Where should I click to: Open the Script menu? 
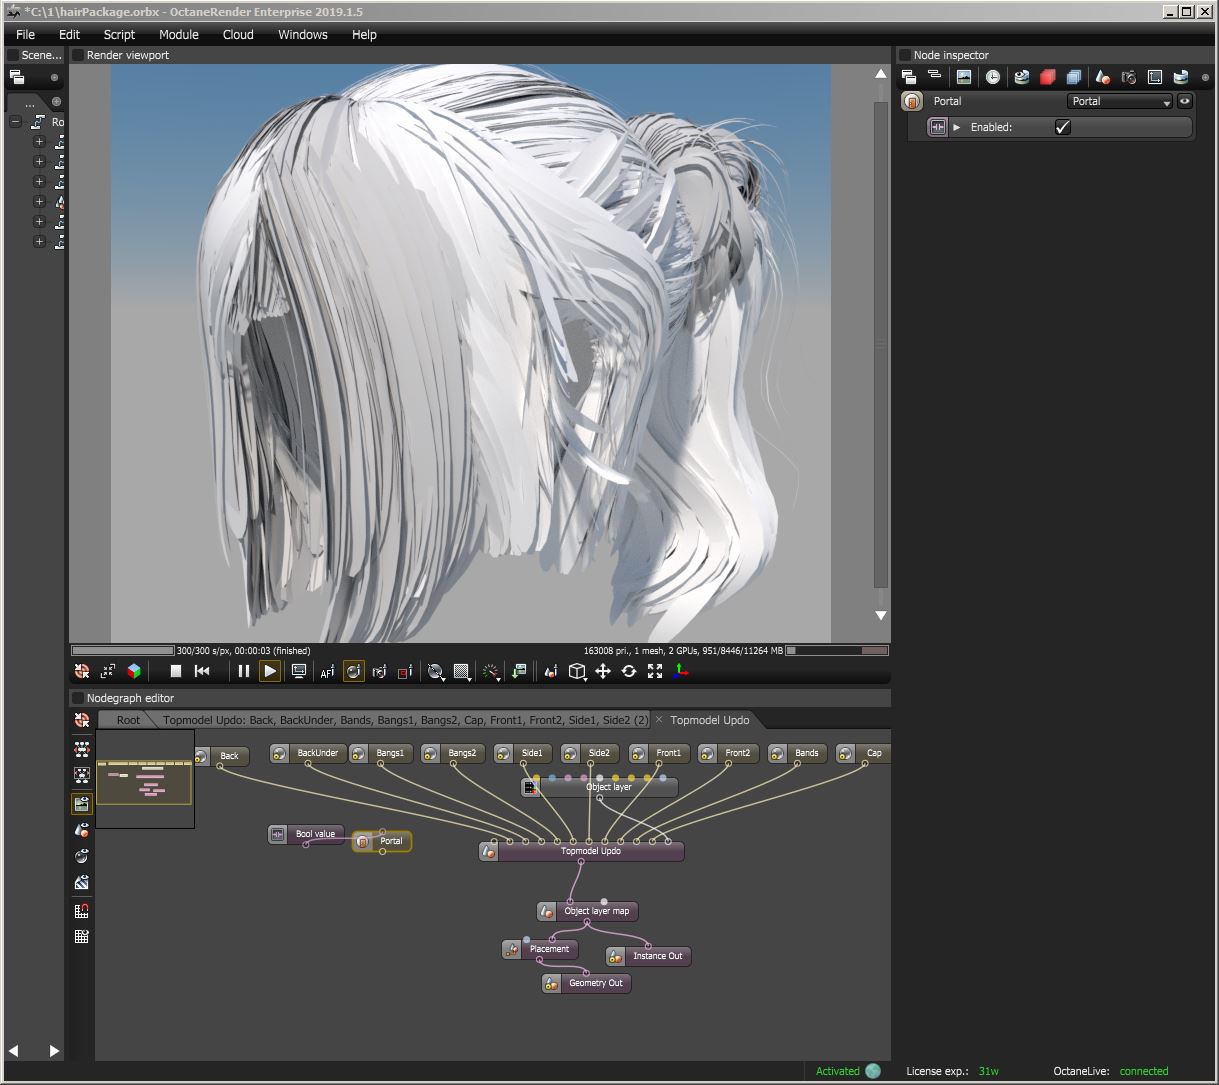[x=119, y=34]
